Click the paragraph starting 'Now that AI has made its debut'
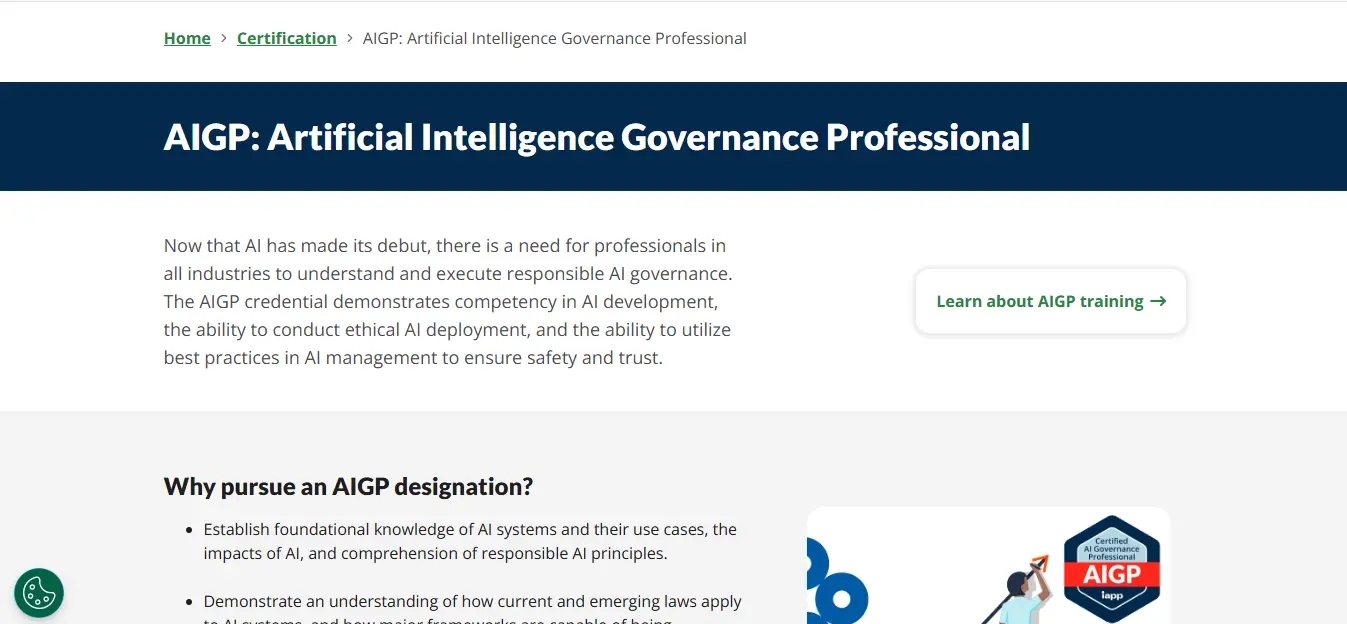 pyautogui.click(x=449, y=301)
